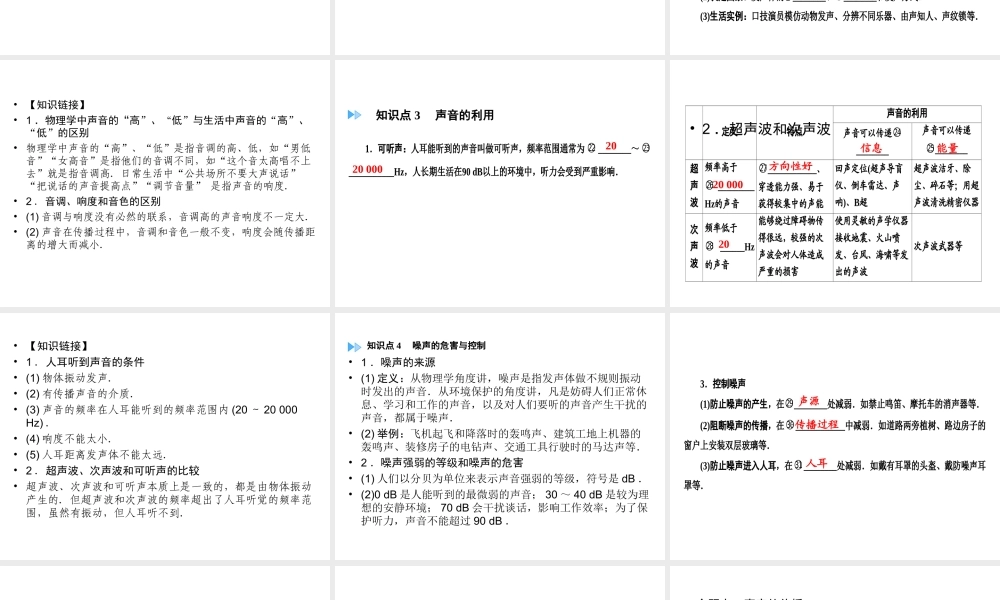Click the red answer 方向性好 in the table
This screenshot has width=1000, height=600.
pos(790,166)
